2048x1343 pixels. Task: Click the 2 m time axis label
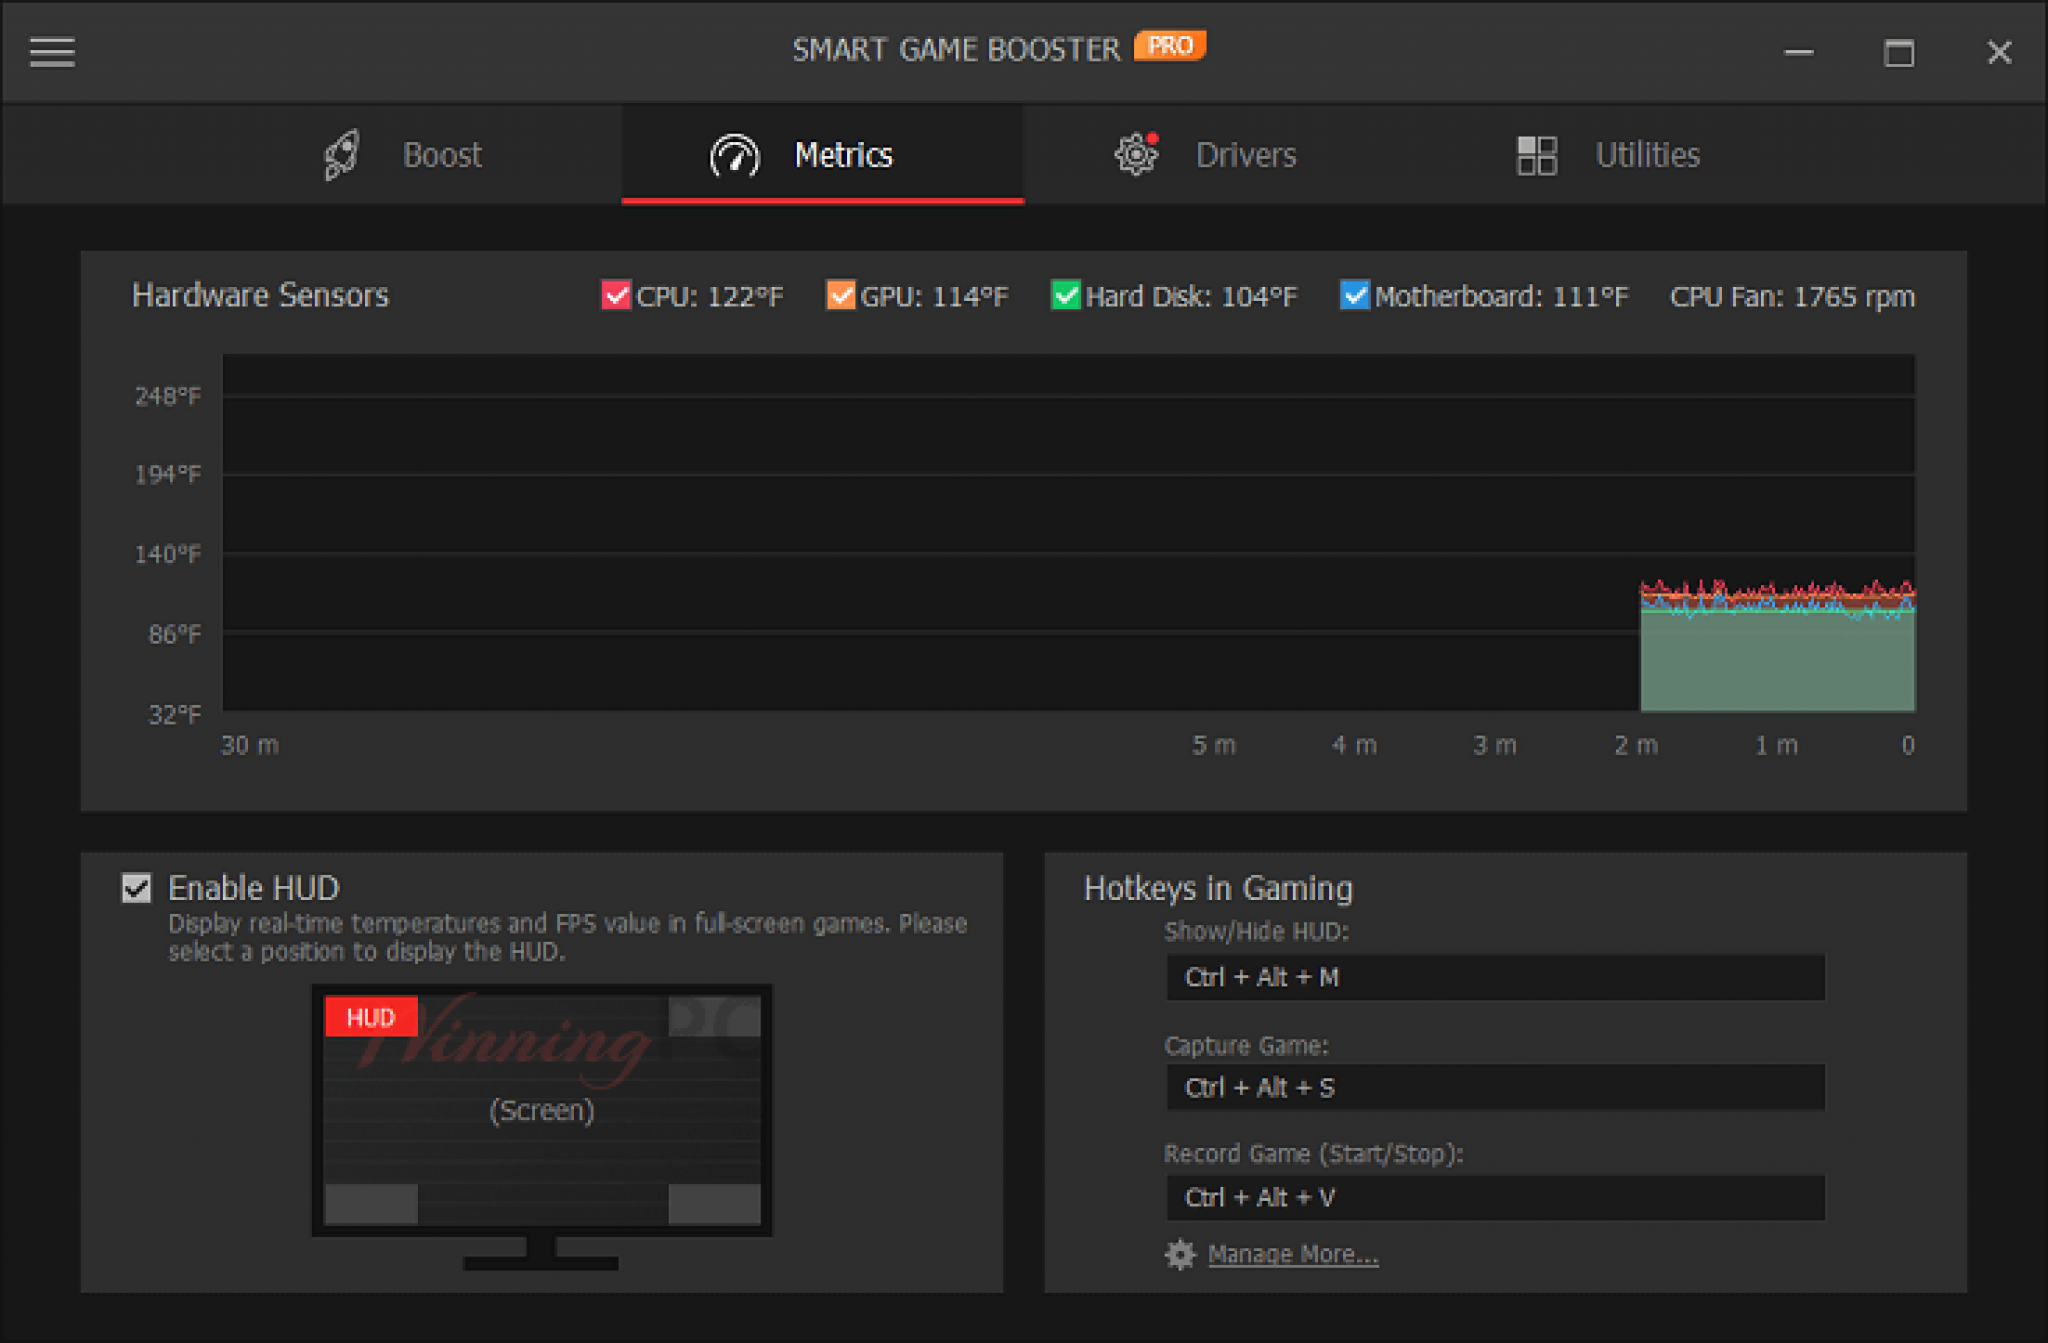pos(1636,745)
